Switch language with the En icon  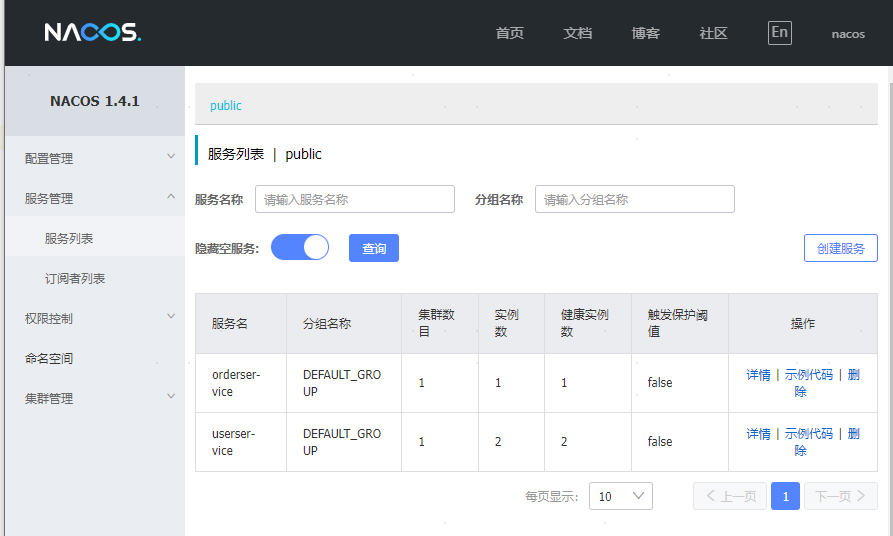779,32
